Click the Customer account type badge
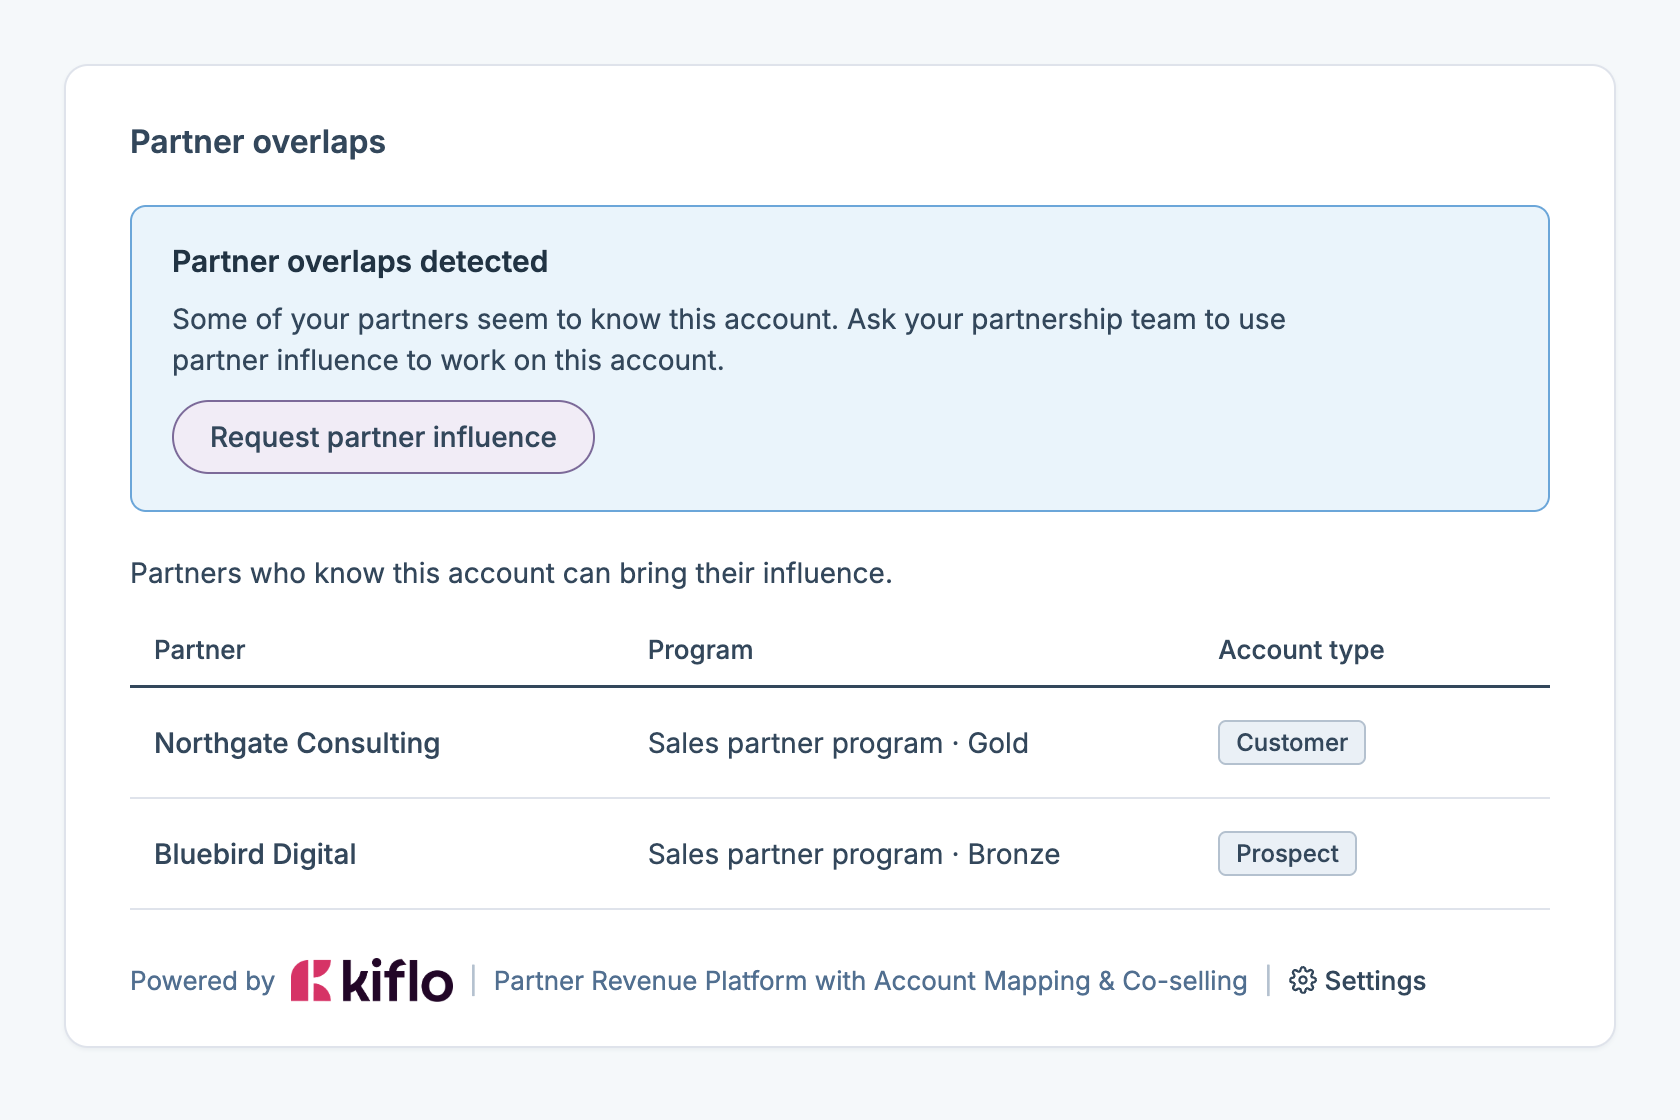 (1291, 743)
